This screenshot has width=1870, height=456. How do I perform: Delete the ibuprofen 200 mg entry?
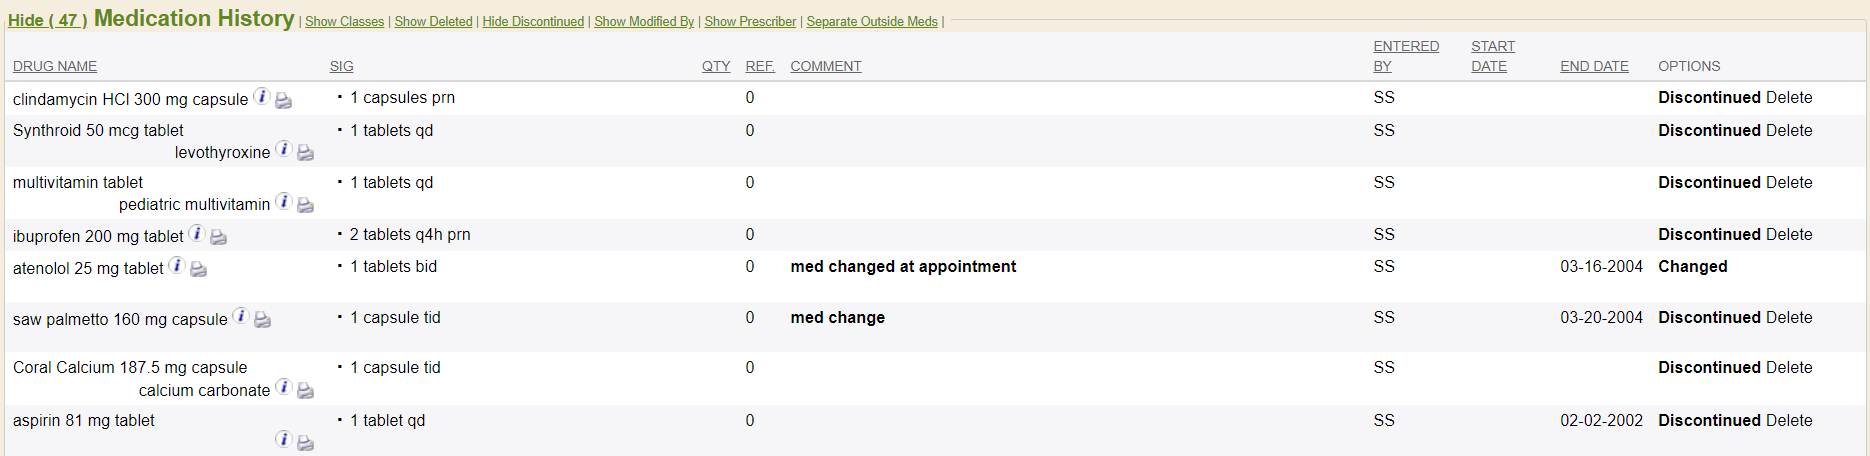click(1789, 234)
